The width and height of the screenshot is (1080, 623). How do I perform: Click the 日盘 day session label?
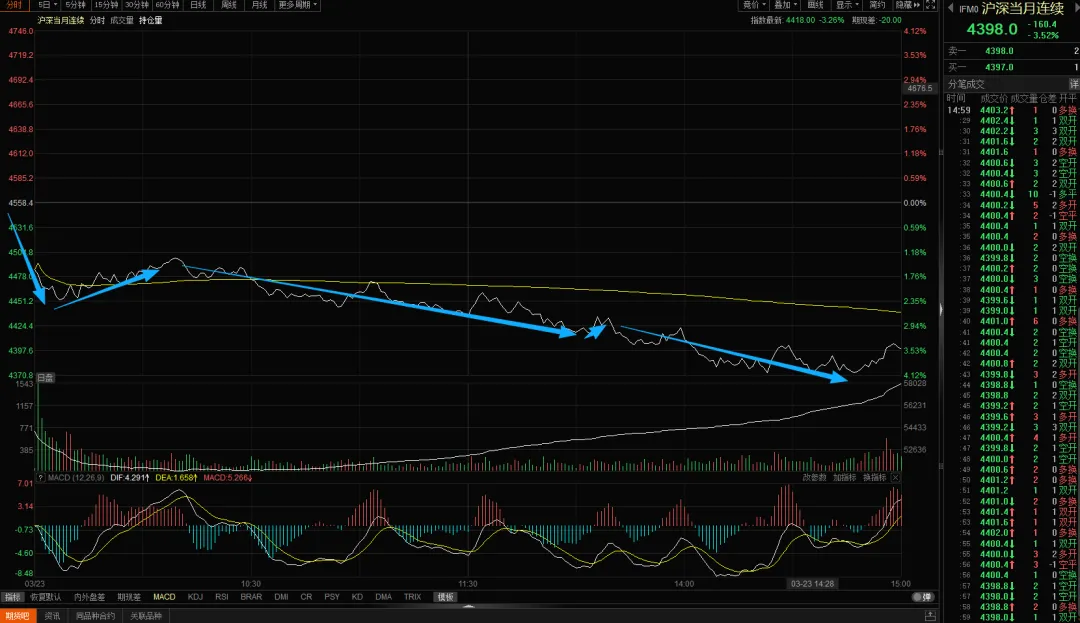[x=45, y=378]
